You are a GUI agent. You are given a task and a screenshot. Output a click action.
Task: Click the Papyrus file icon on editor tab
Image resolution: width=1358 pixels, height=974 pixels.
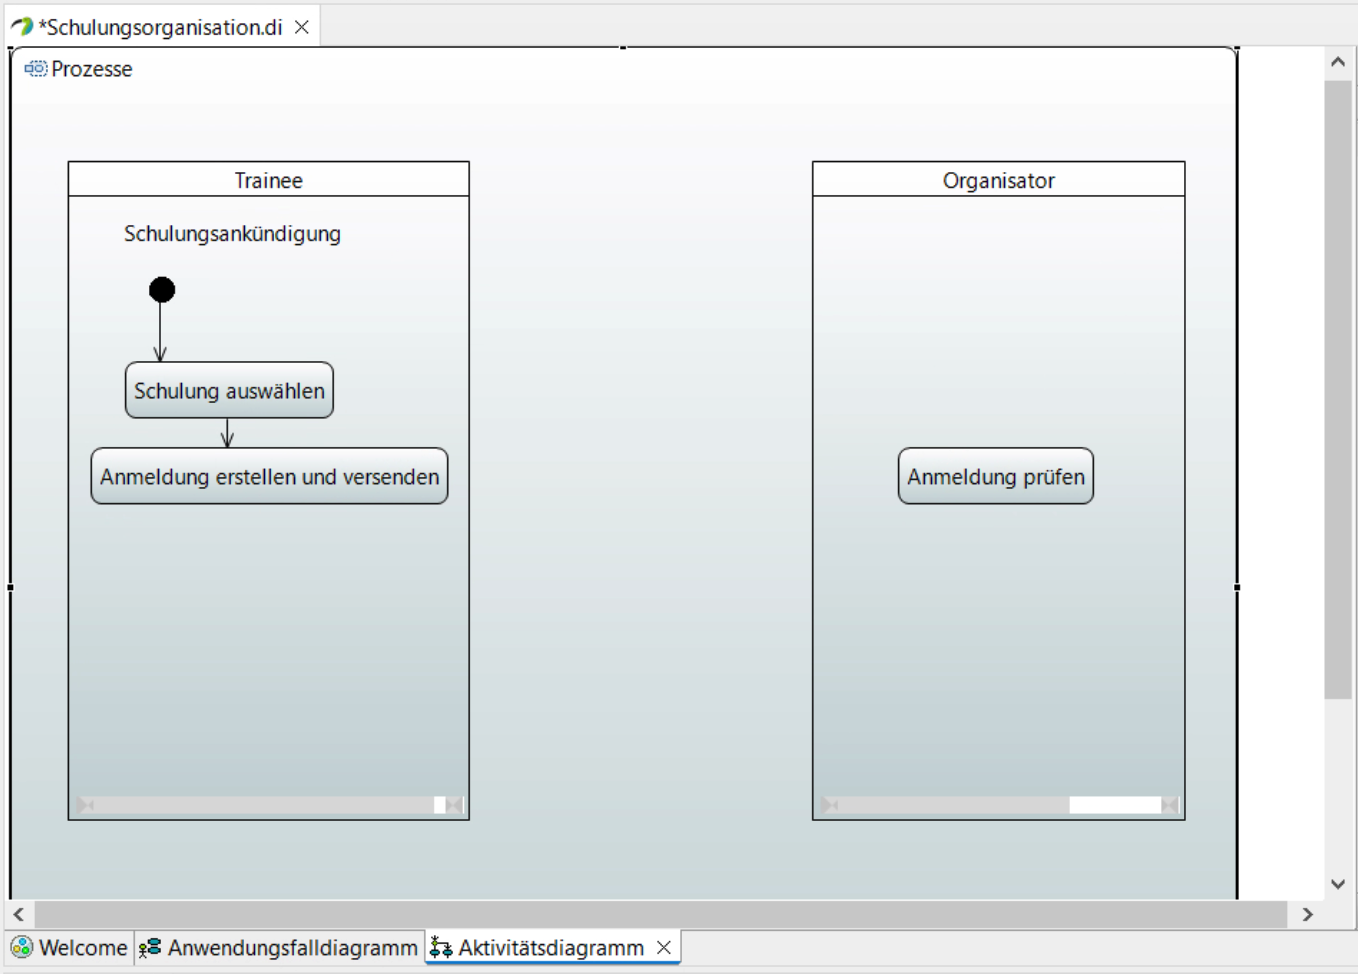[x=22, y=27]
